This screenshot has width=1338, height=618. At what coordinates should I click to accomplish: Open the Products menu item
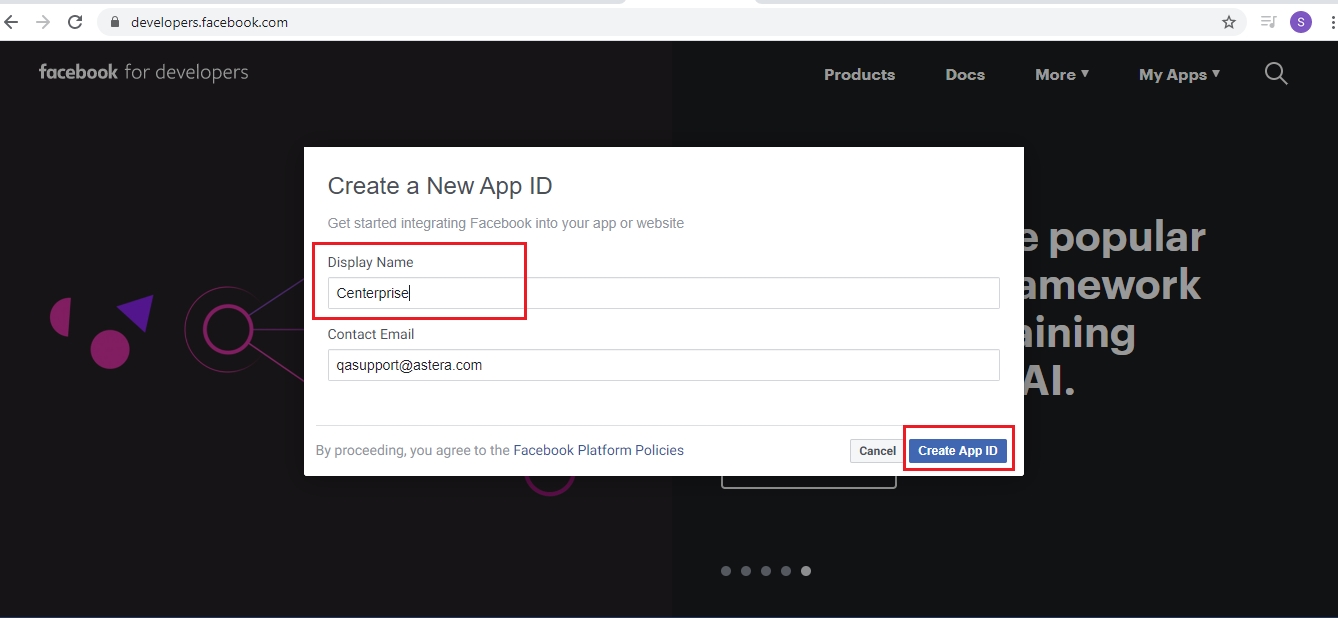(859, 75)
